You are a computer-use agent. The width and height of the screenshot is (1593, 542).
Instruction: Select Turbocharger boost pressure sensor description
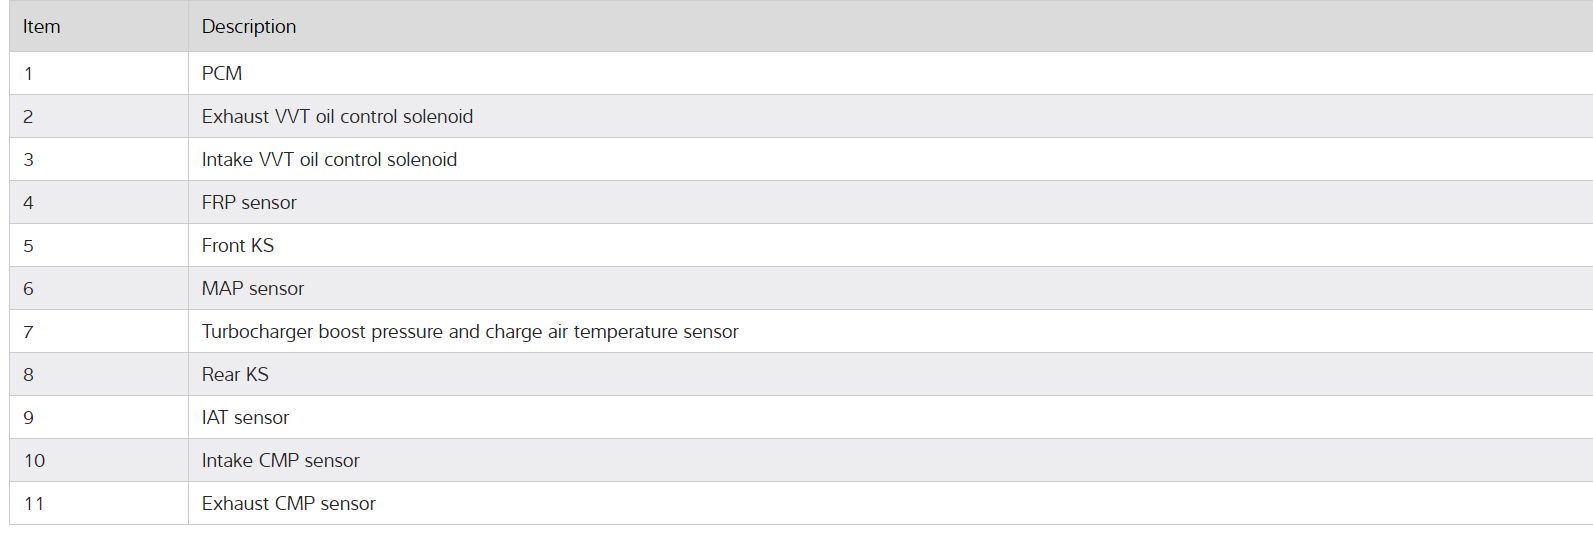pyautogui.click(x=470, y=332)
